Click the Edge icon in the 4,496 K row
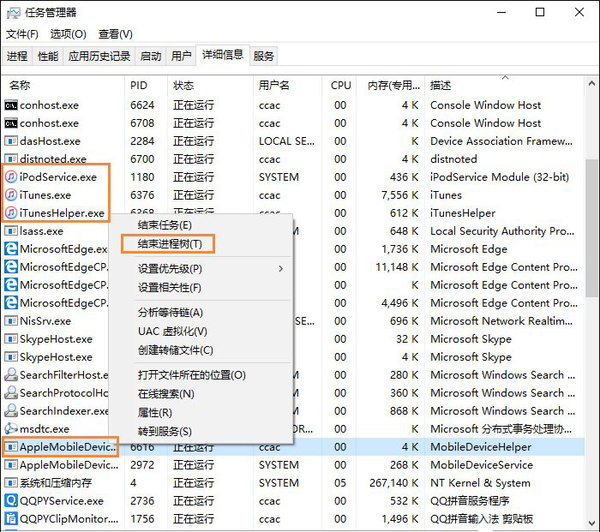The height and width of the screenshot is (532, 600). coord(11,303)
